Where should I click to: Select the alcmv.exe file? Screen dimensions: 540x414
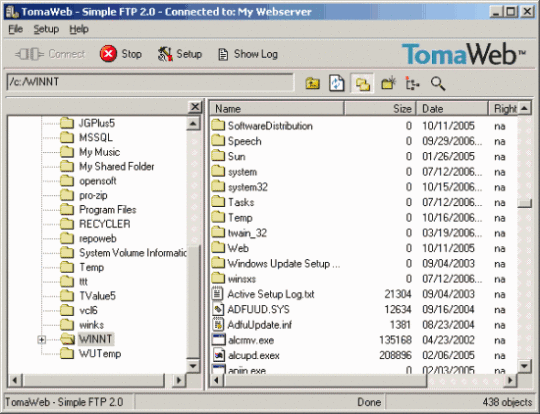pos(364,340)
